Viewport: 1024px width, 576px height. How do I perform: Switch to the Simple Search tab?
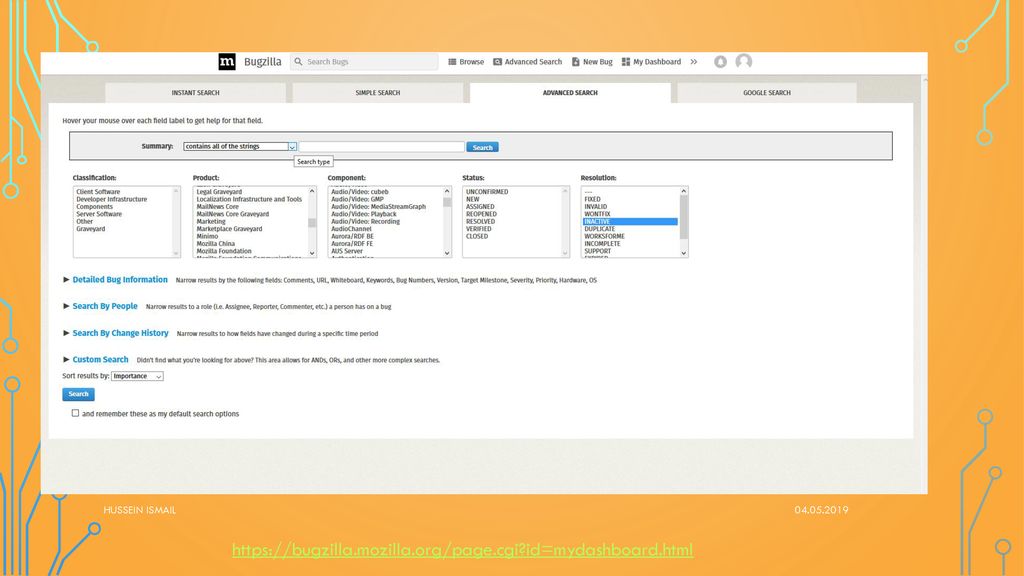377,93
